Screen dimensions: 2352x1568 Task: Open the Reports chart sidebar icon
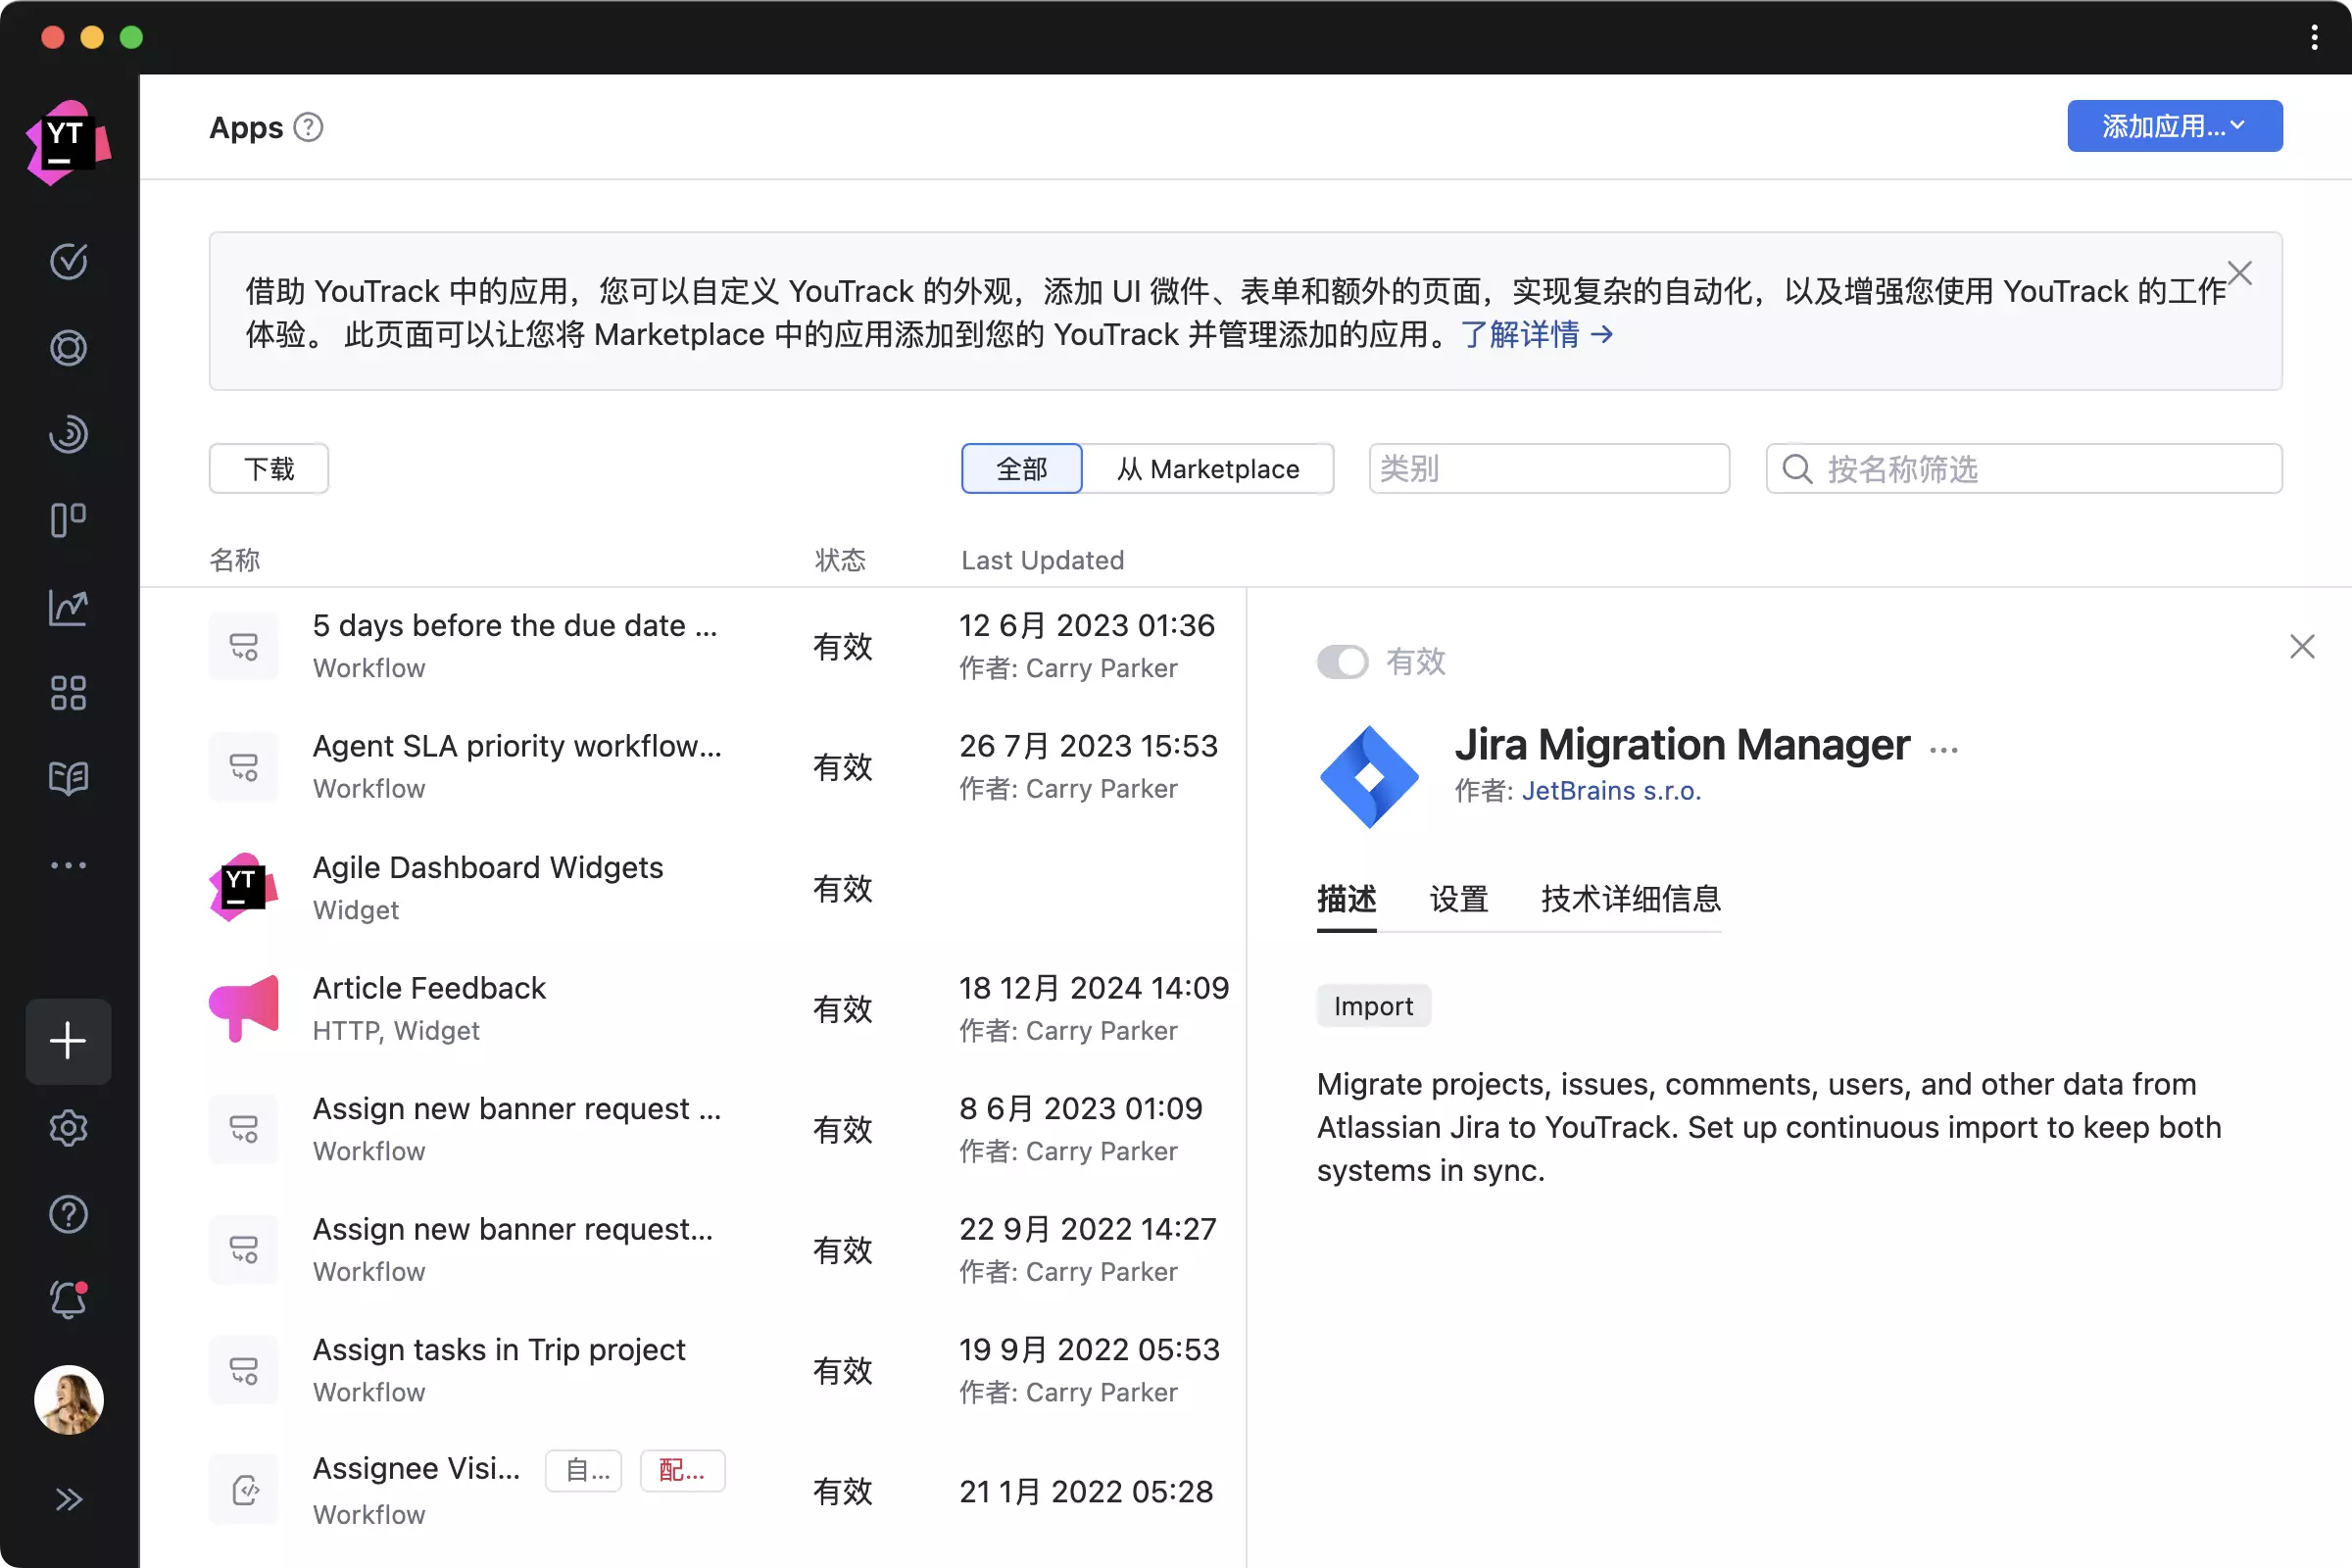click(x=68, y=607)
